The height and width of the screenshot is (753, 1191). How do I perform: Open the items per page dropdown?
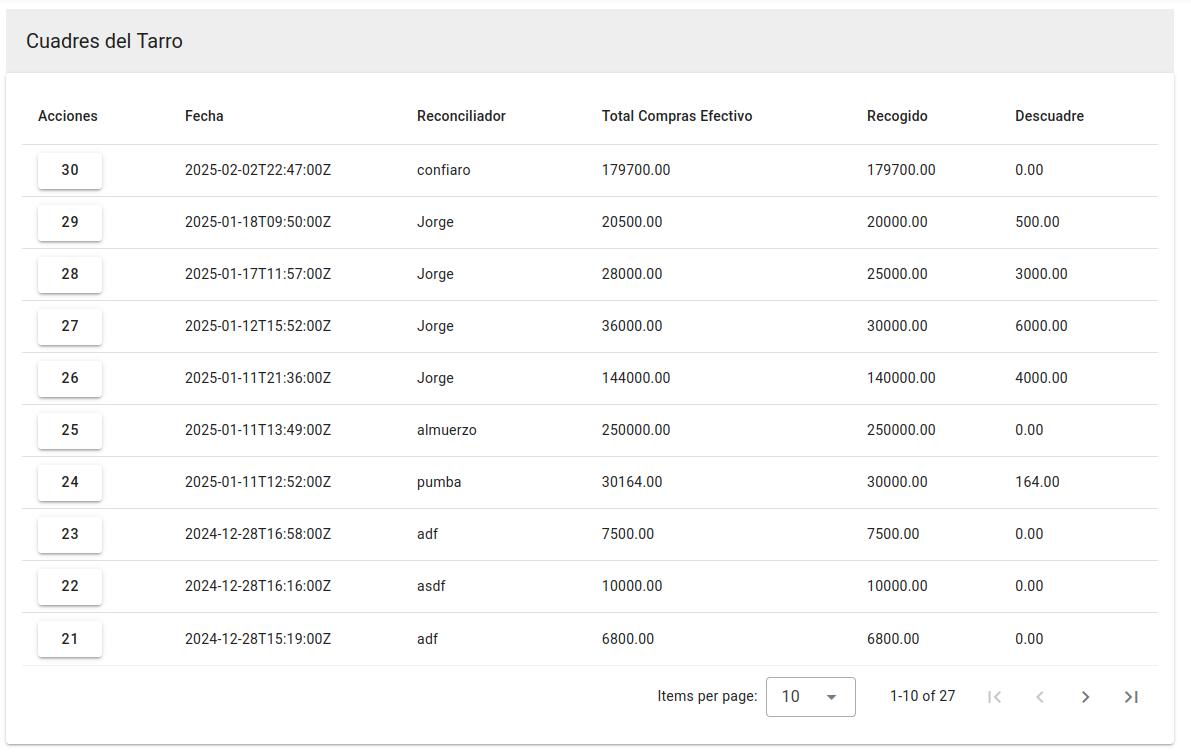coord(810,697)
